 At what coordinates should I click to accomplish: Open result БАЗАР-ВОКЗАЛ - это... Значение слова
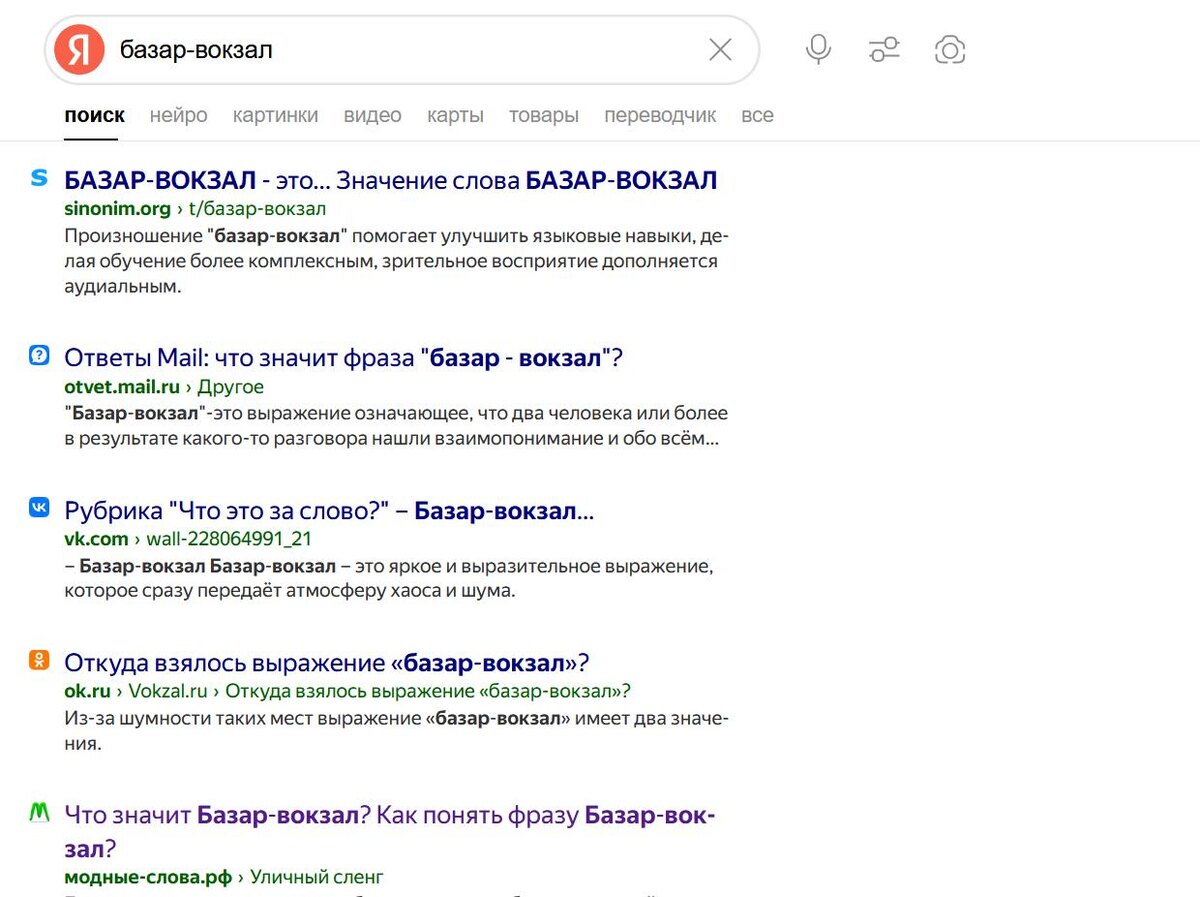click(x=391, y=180)
